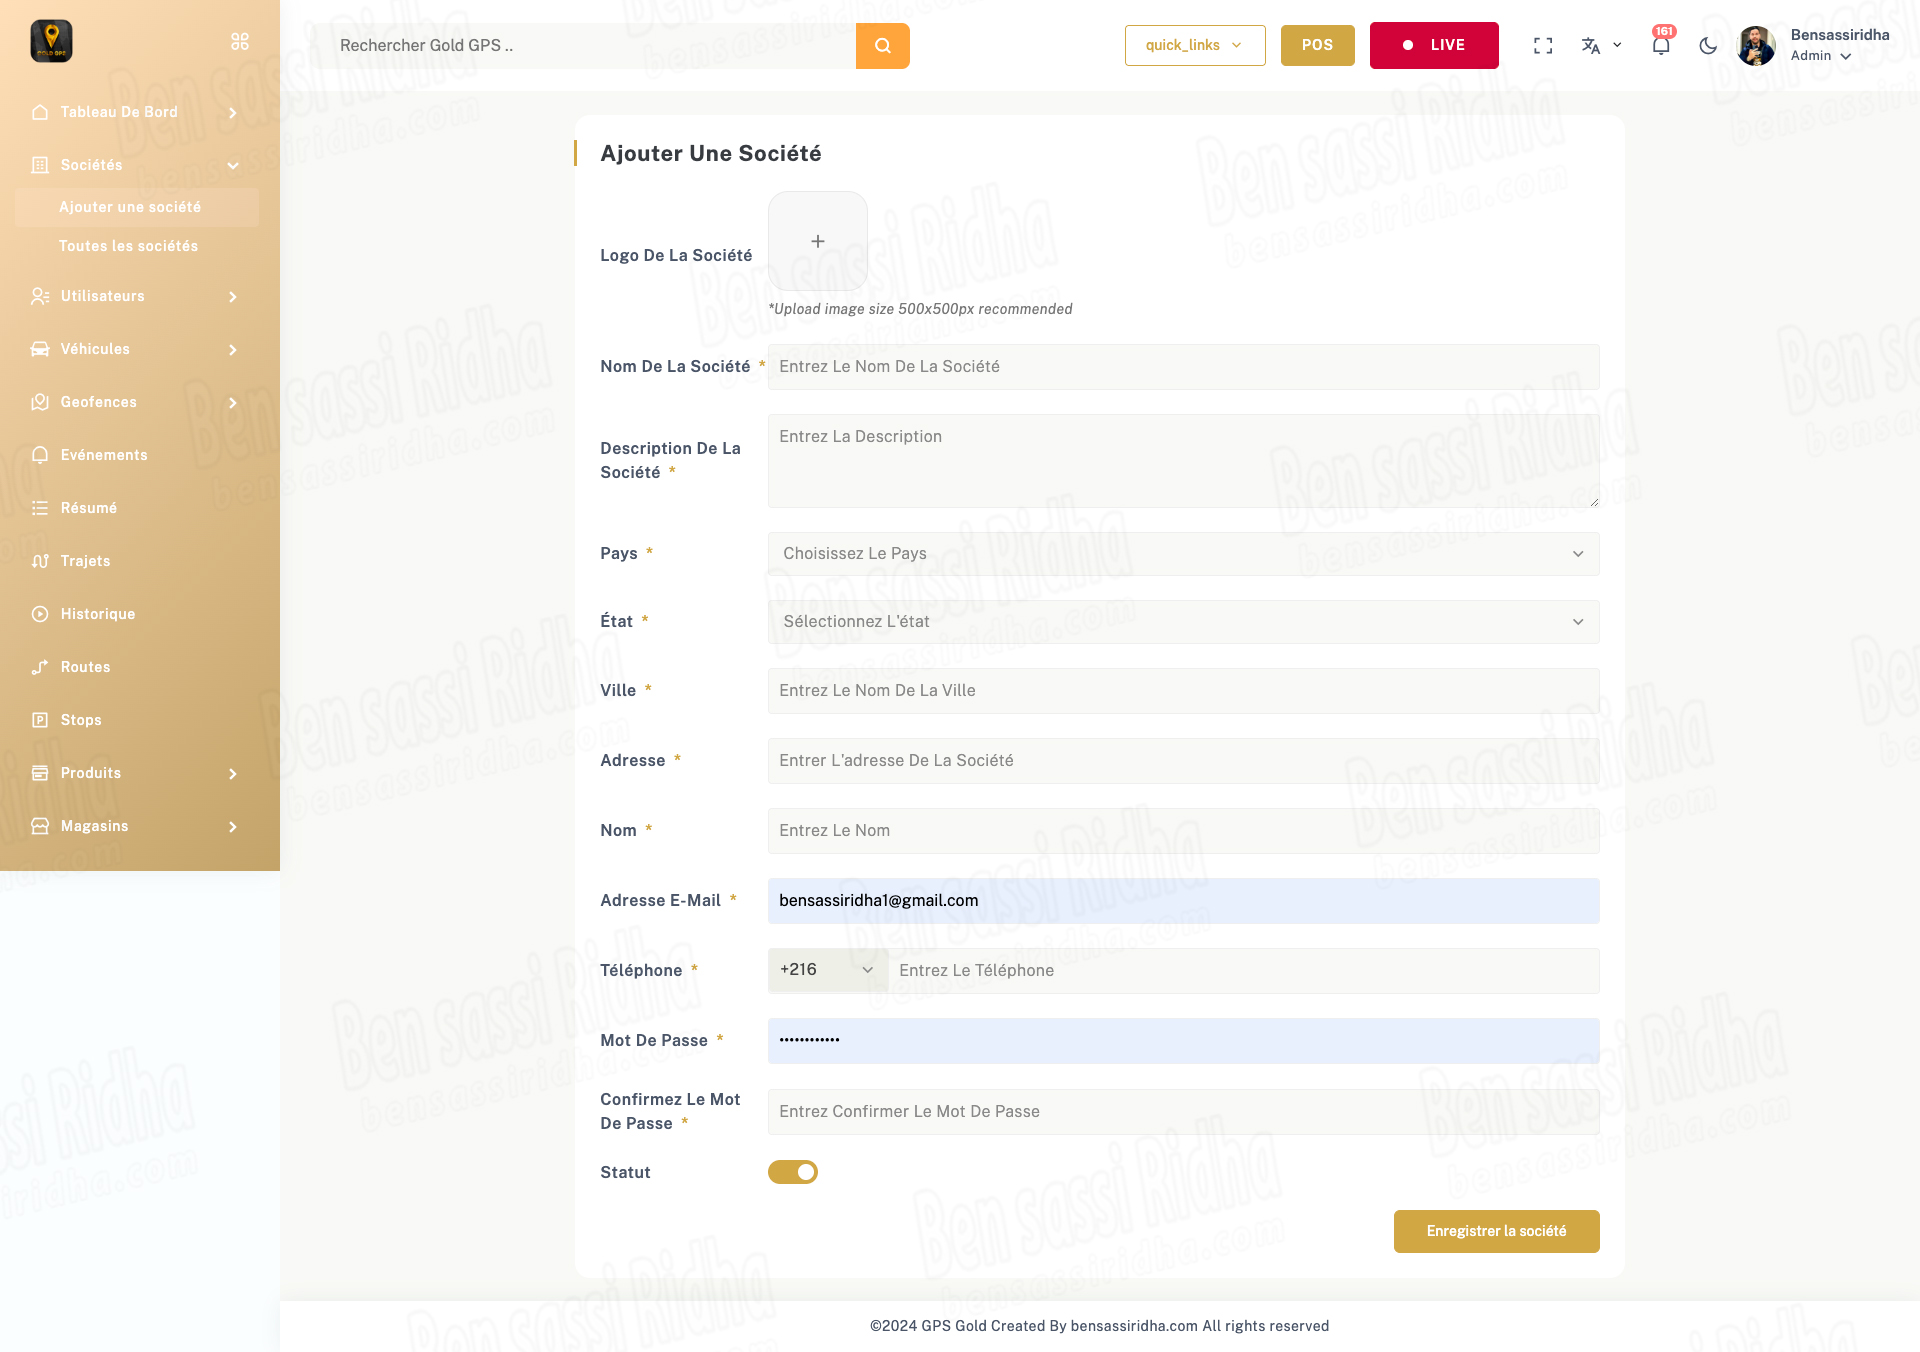This screenshot has height=1352, width=1920.
Task: Expand the Véhicules sidebar menu
Action: pyautogui.click(x=135, y=349)
